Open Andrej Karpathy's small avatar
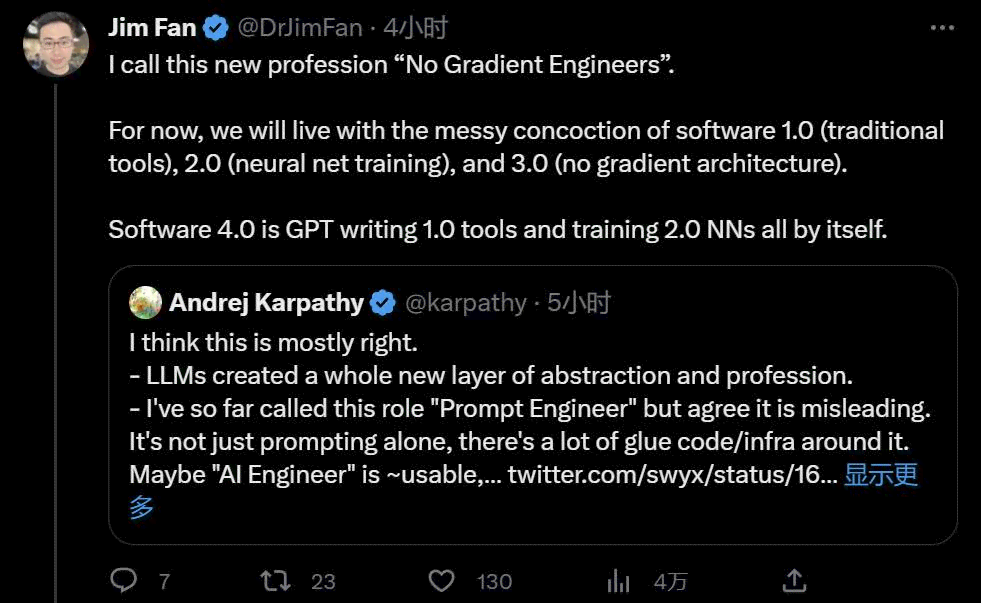Image resolution: width=981 pixels, height=603 pixels. pos(145,303)
